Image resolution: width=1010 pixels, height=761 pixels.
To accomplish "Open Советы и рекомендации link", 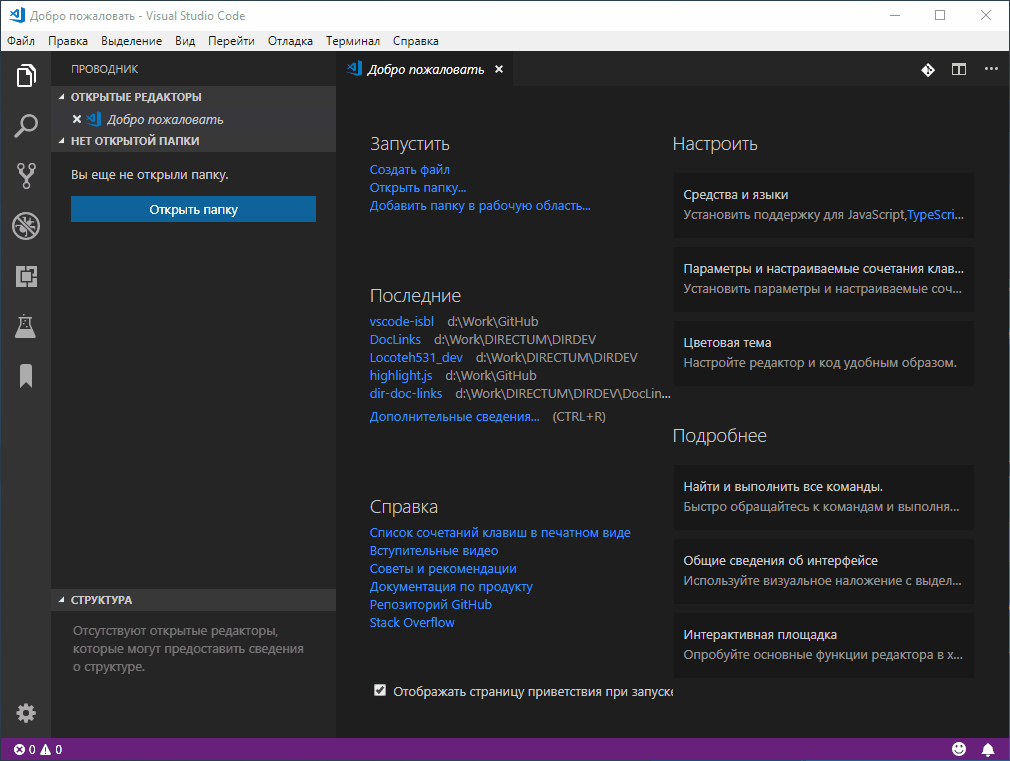I will coord(443,569).
